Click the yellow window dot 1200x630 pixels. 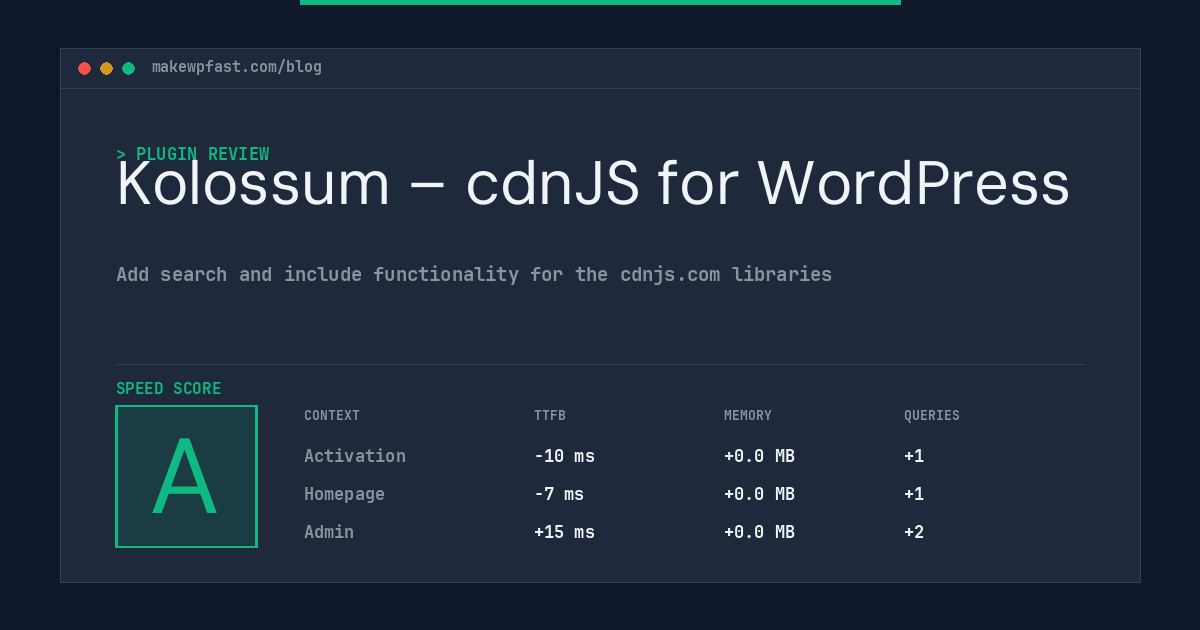106,68
